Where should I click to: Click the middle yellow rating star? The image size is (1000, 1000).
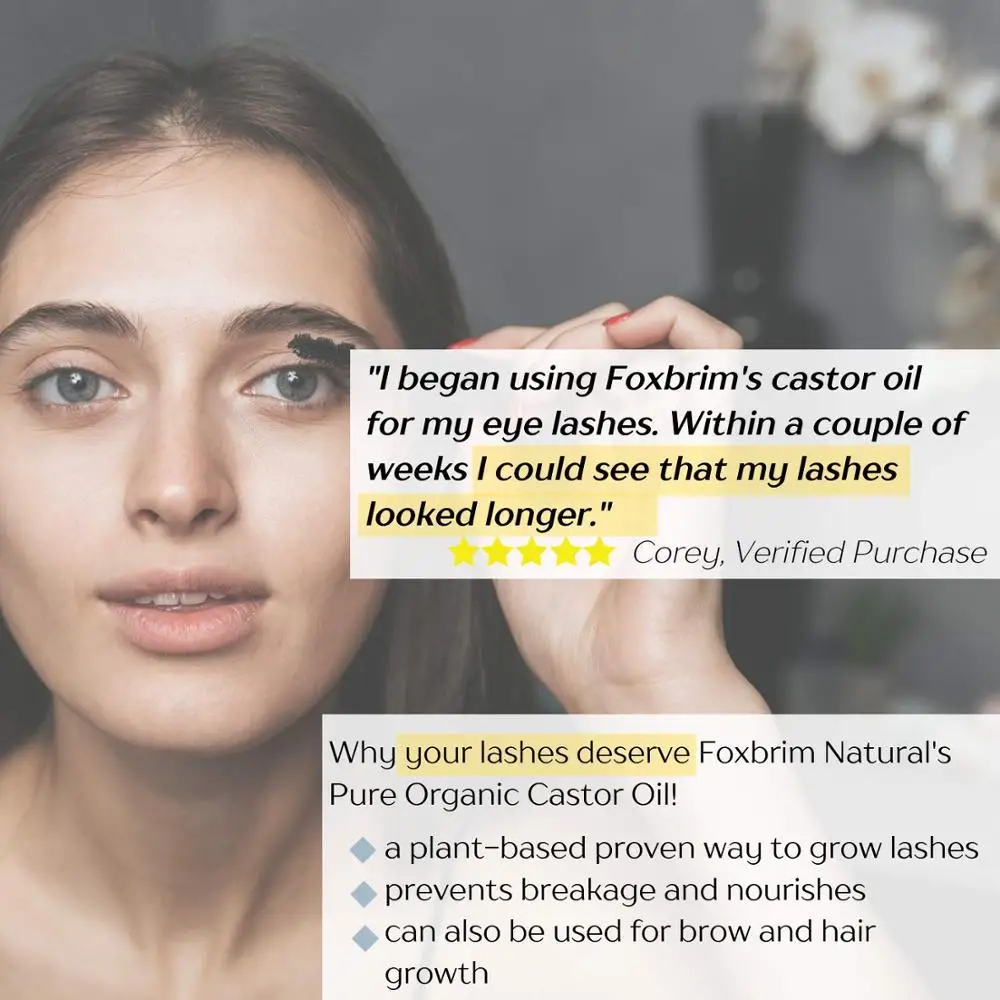[x=531, y=552]
